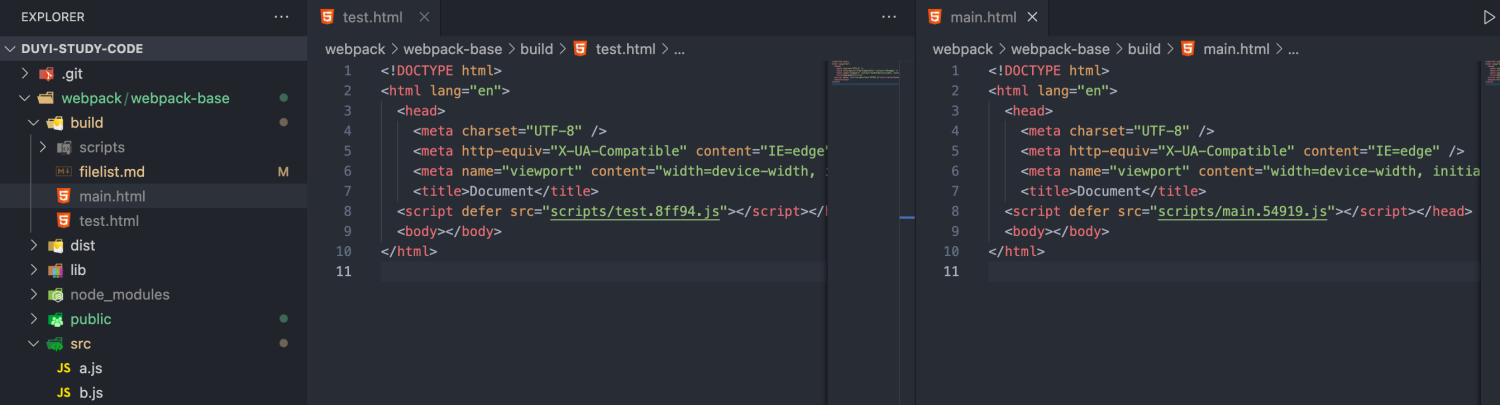Click HTML5 icon on test.html tab
The height and width of the screenshot is (405, 1500).
point(327,17)
